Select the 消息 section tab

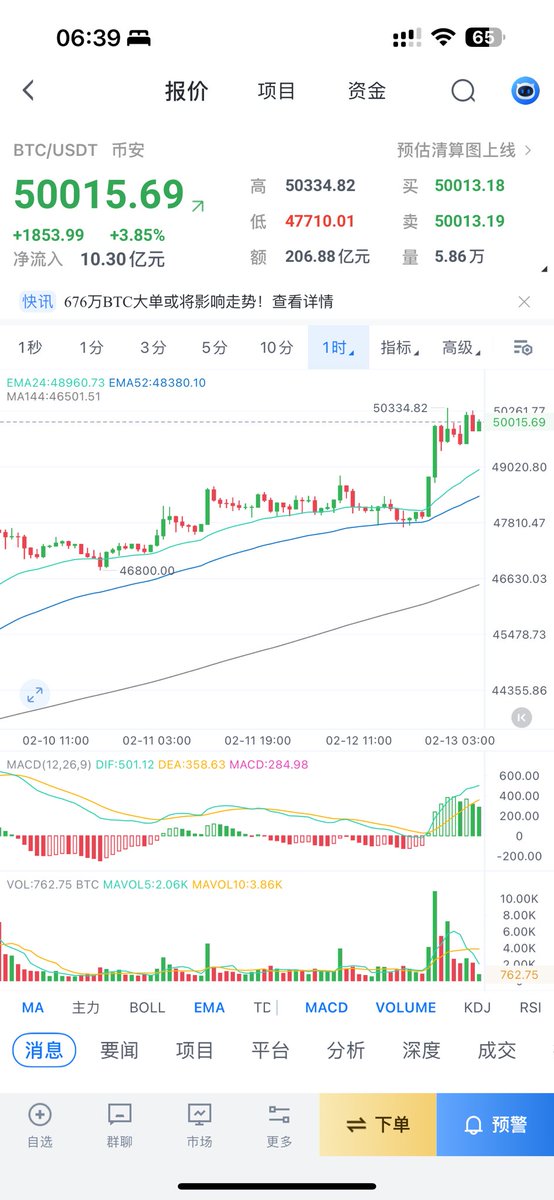pos(43,1050)
